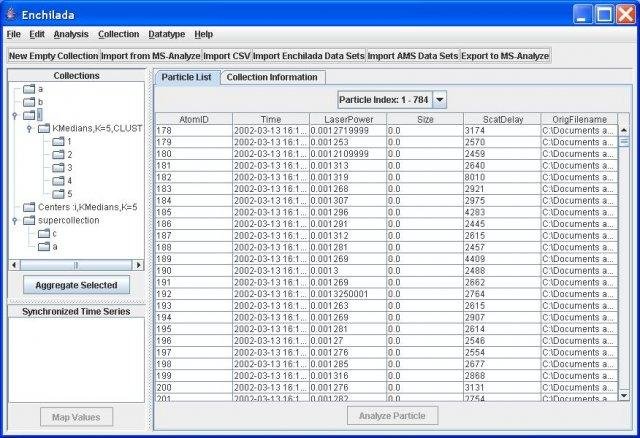Switch to the Collection Information tab
640x438 pixels.
pyautogui.click(x=272, y=77)
